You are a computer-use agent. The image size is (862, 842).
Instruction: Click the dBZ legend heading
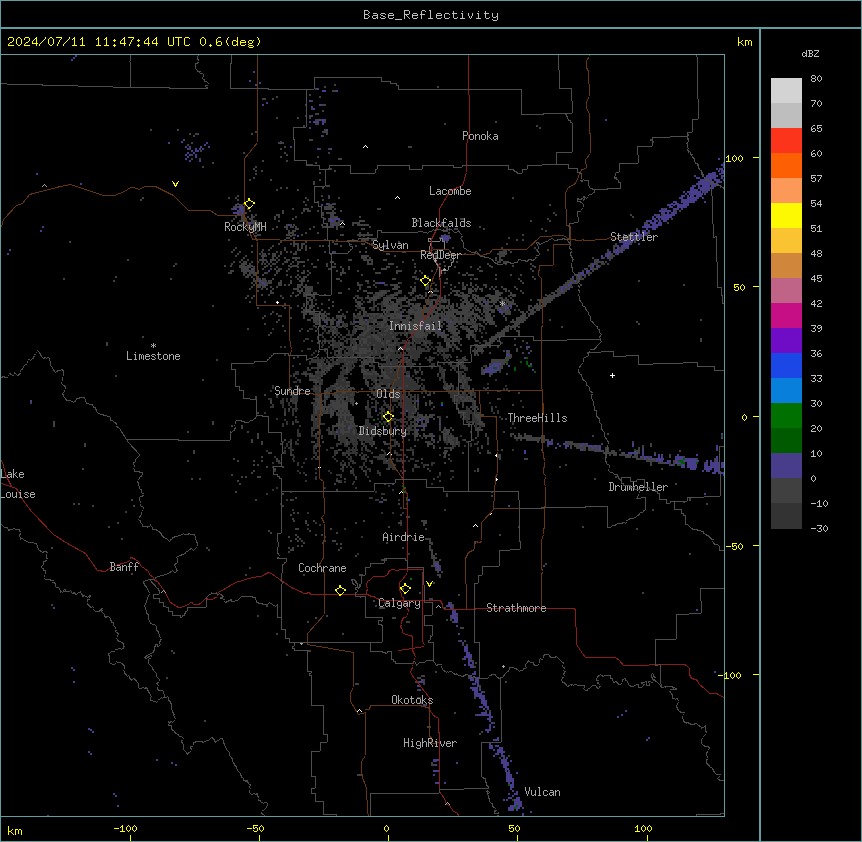coord(810,53)
